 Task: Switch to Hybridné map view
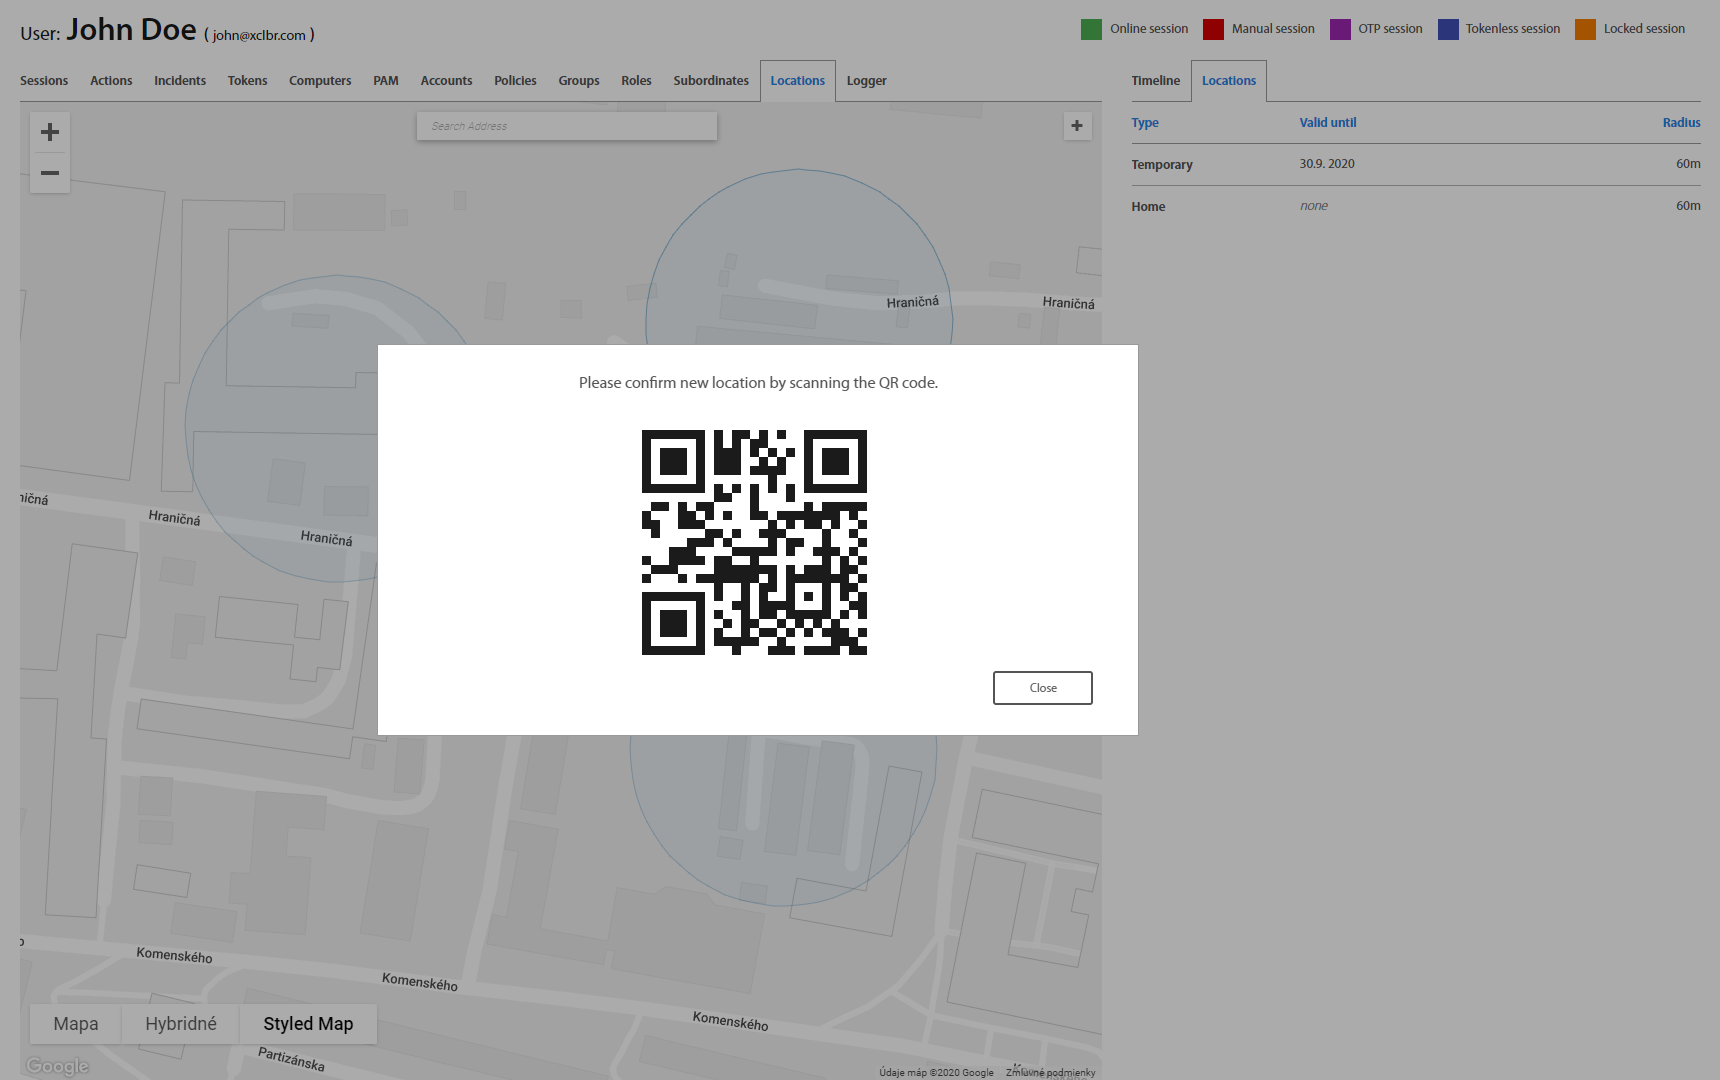(x=181, y=1024)
